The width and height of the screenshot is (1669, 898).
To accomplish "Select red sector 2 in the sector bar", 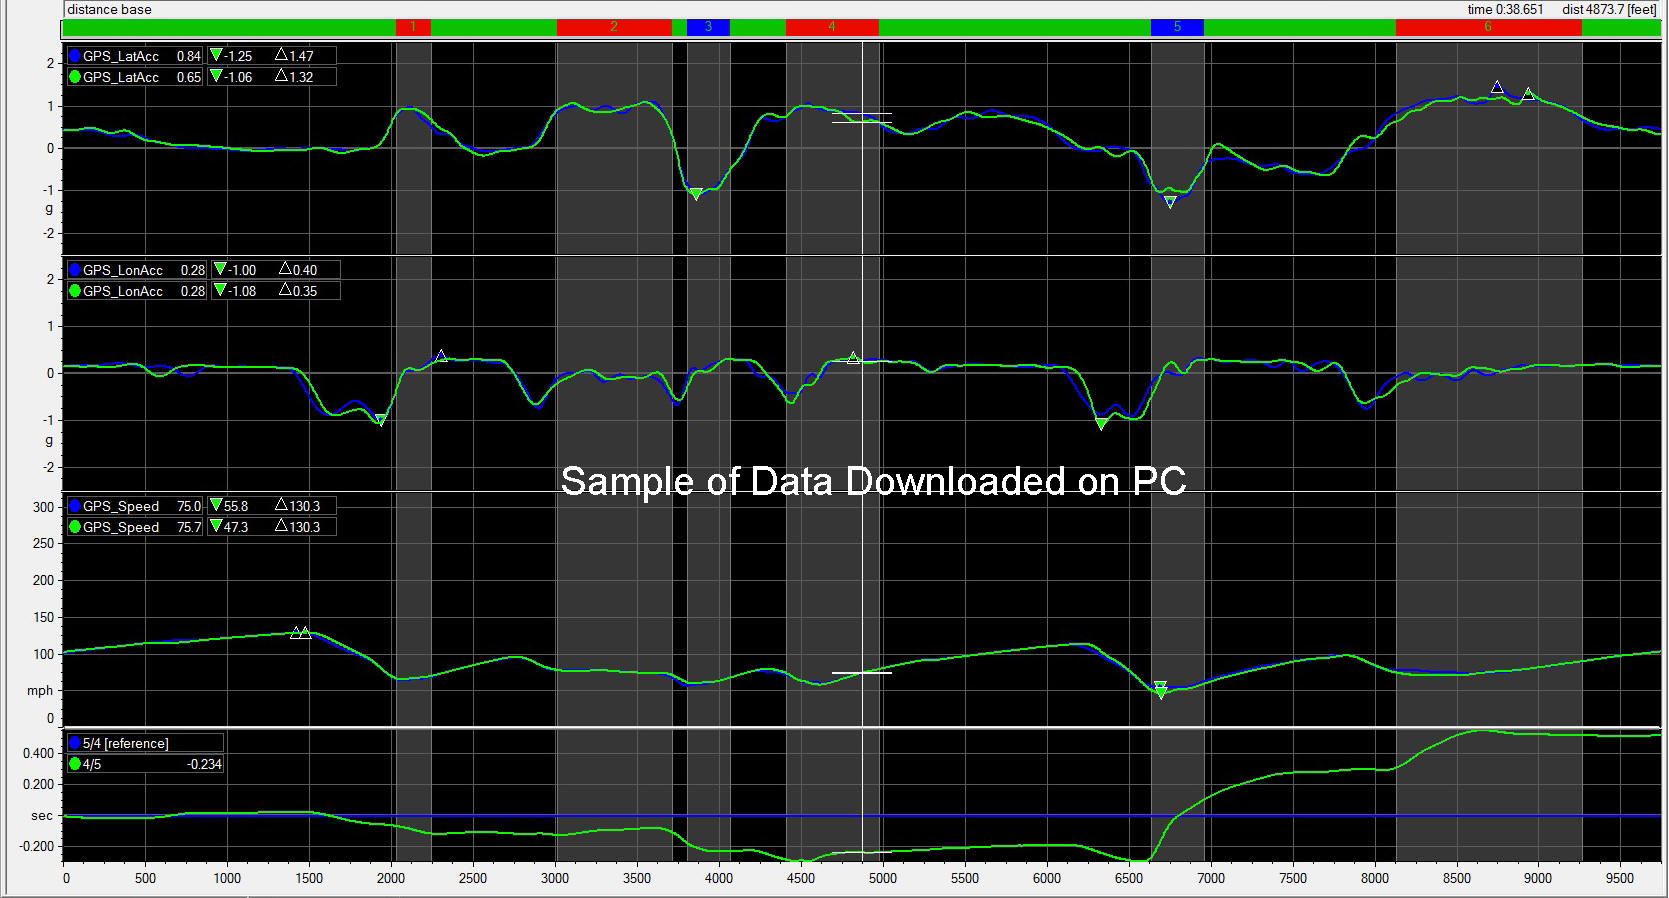I will pyautogui.click(x=614, y=27).
